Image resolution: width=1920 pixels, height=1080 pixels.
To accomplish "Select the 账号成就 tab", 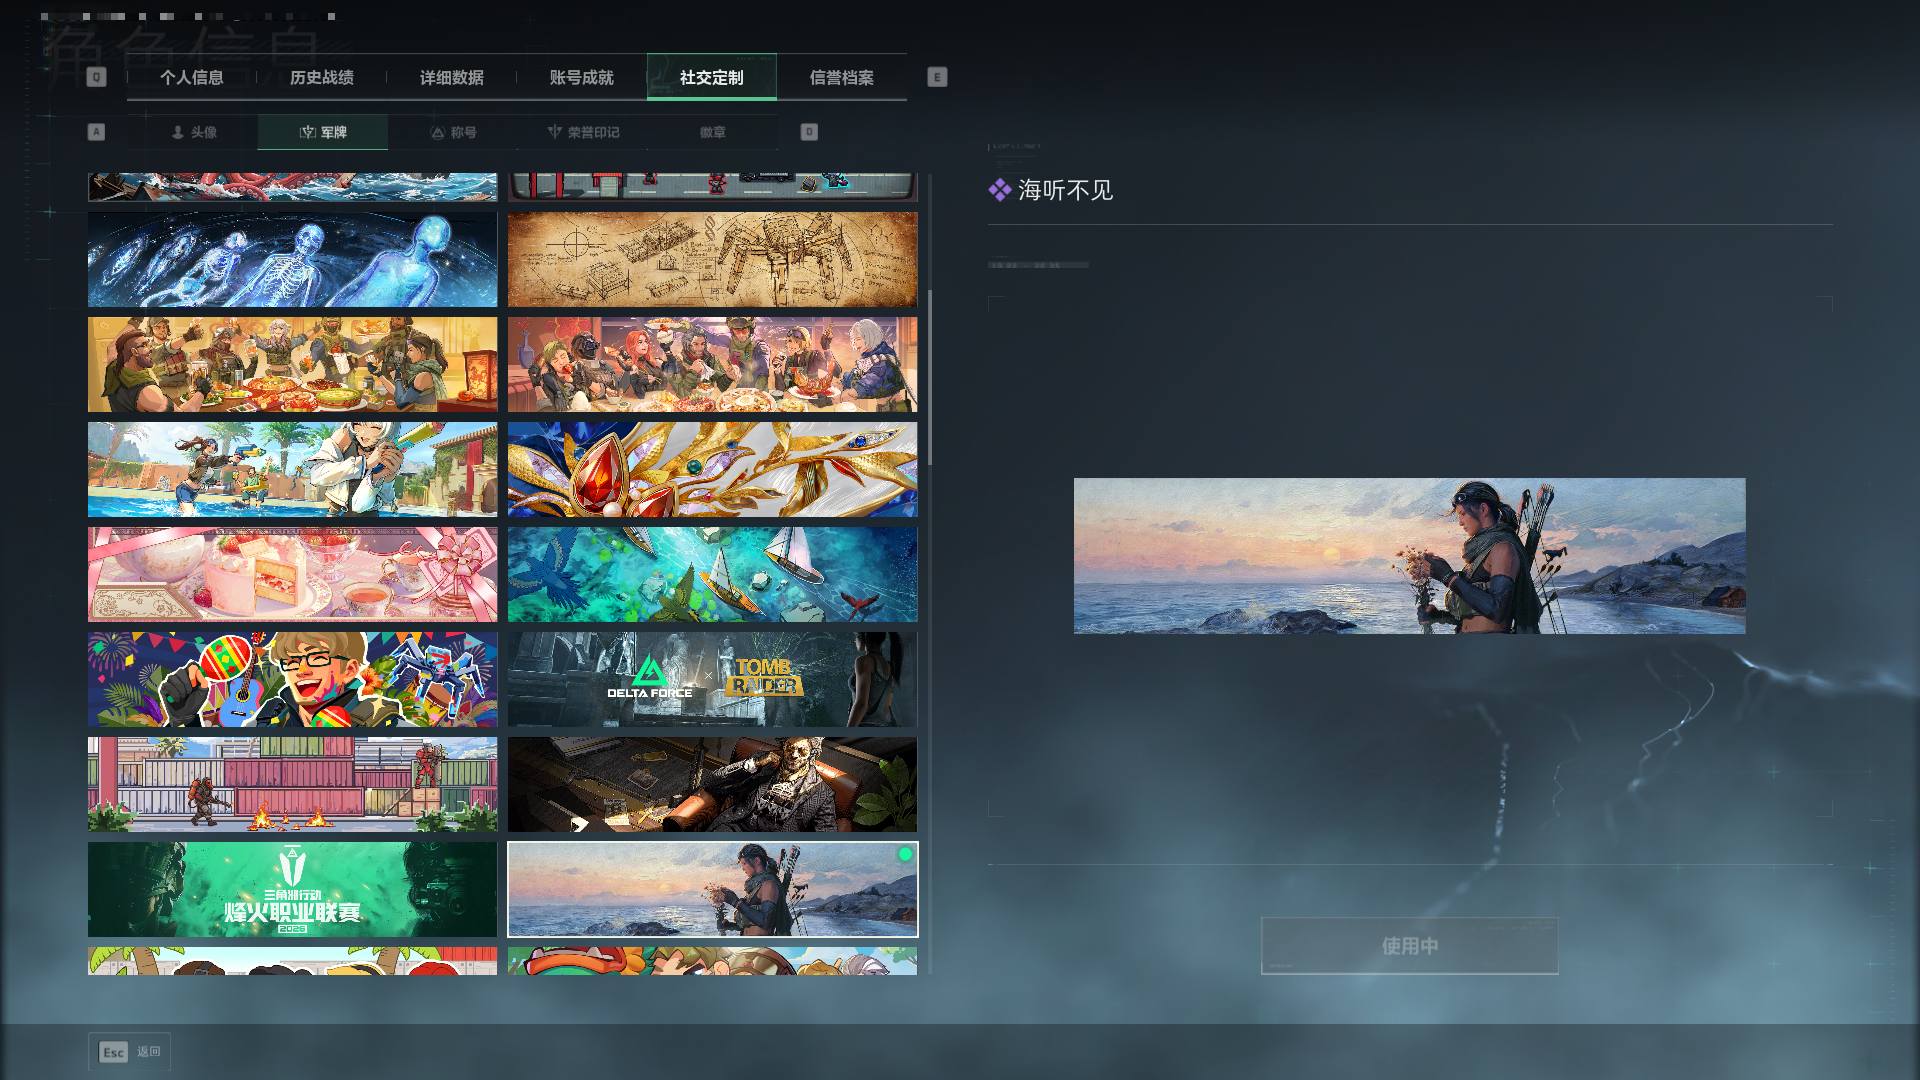I will [x=581, y=77].
